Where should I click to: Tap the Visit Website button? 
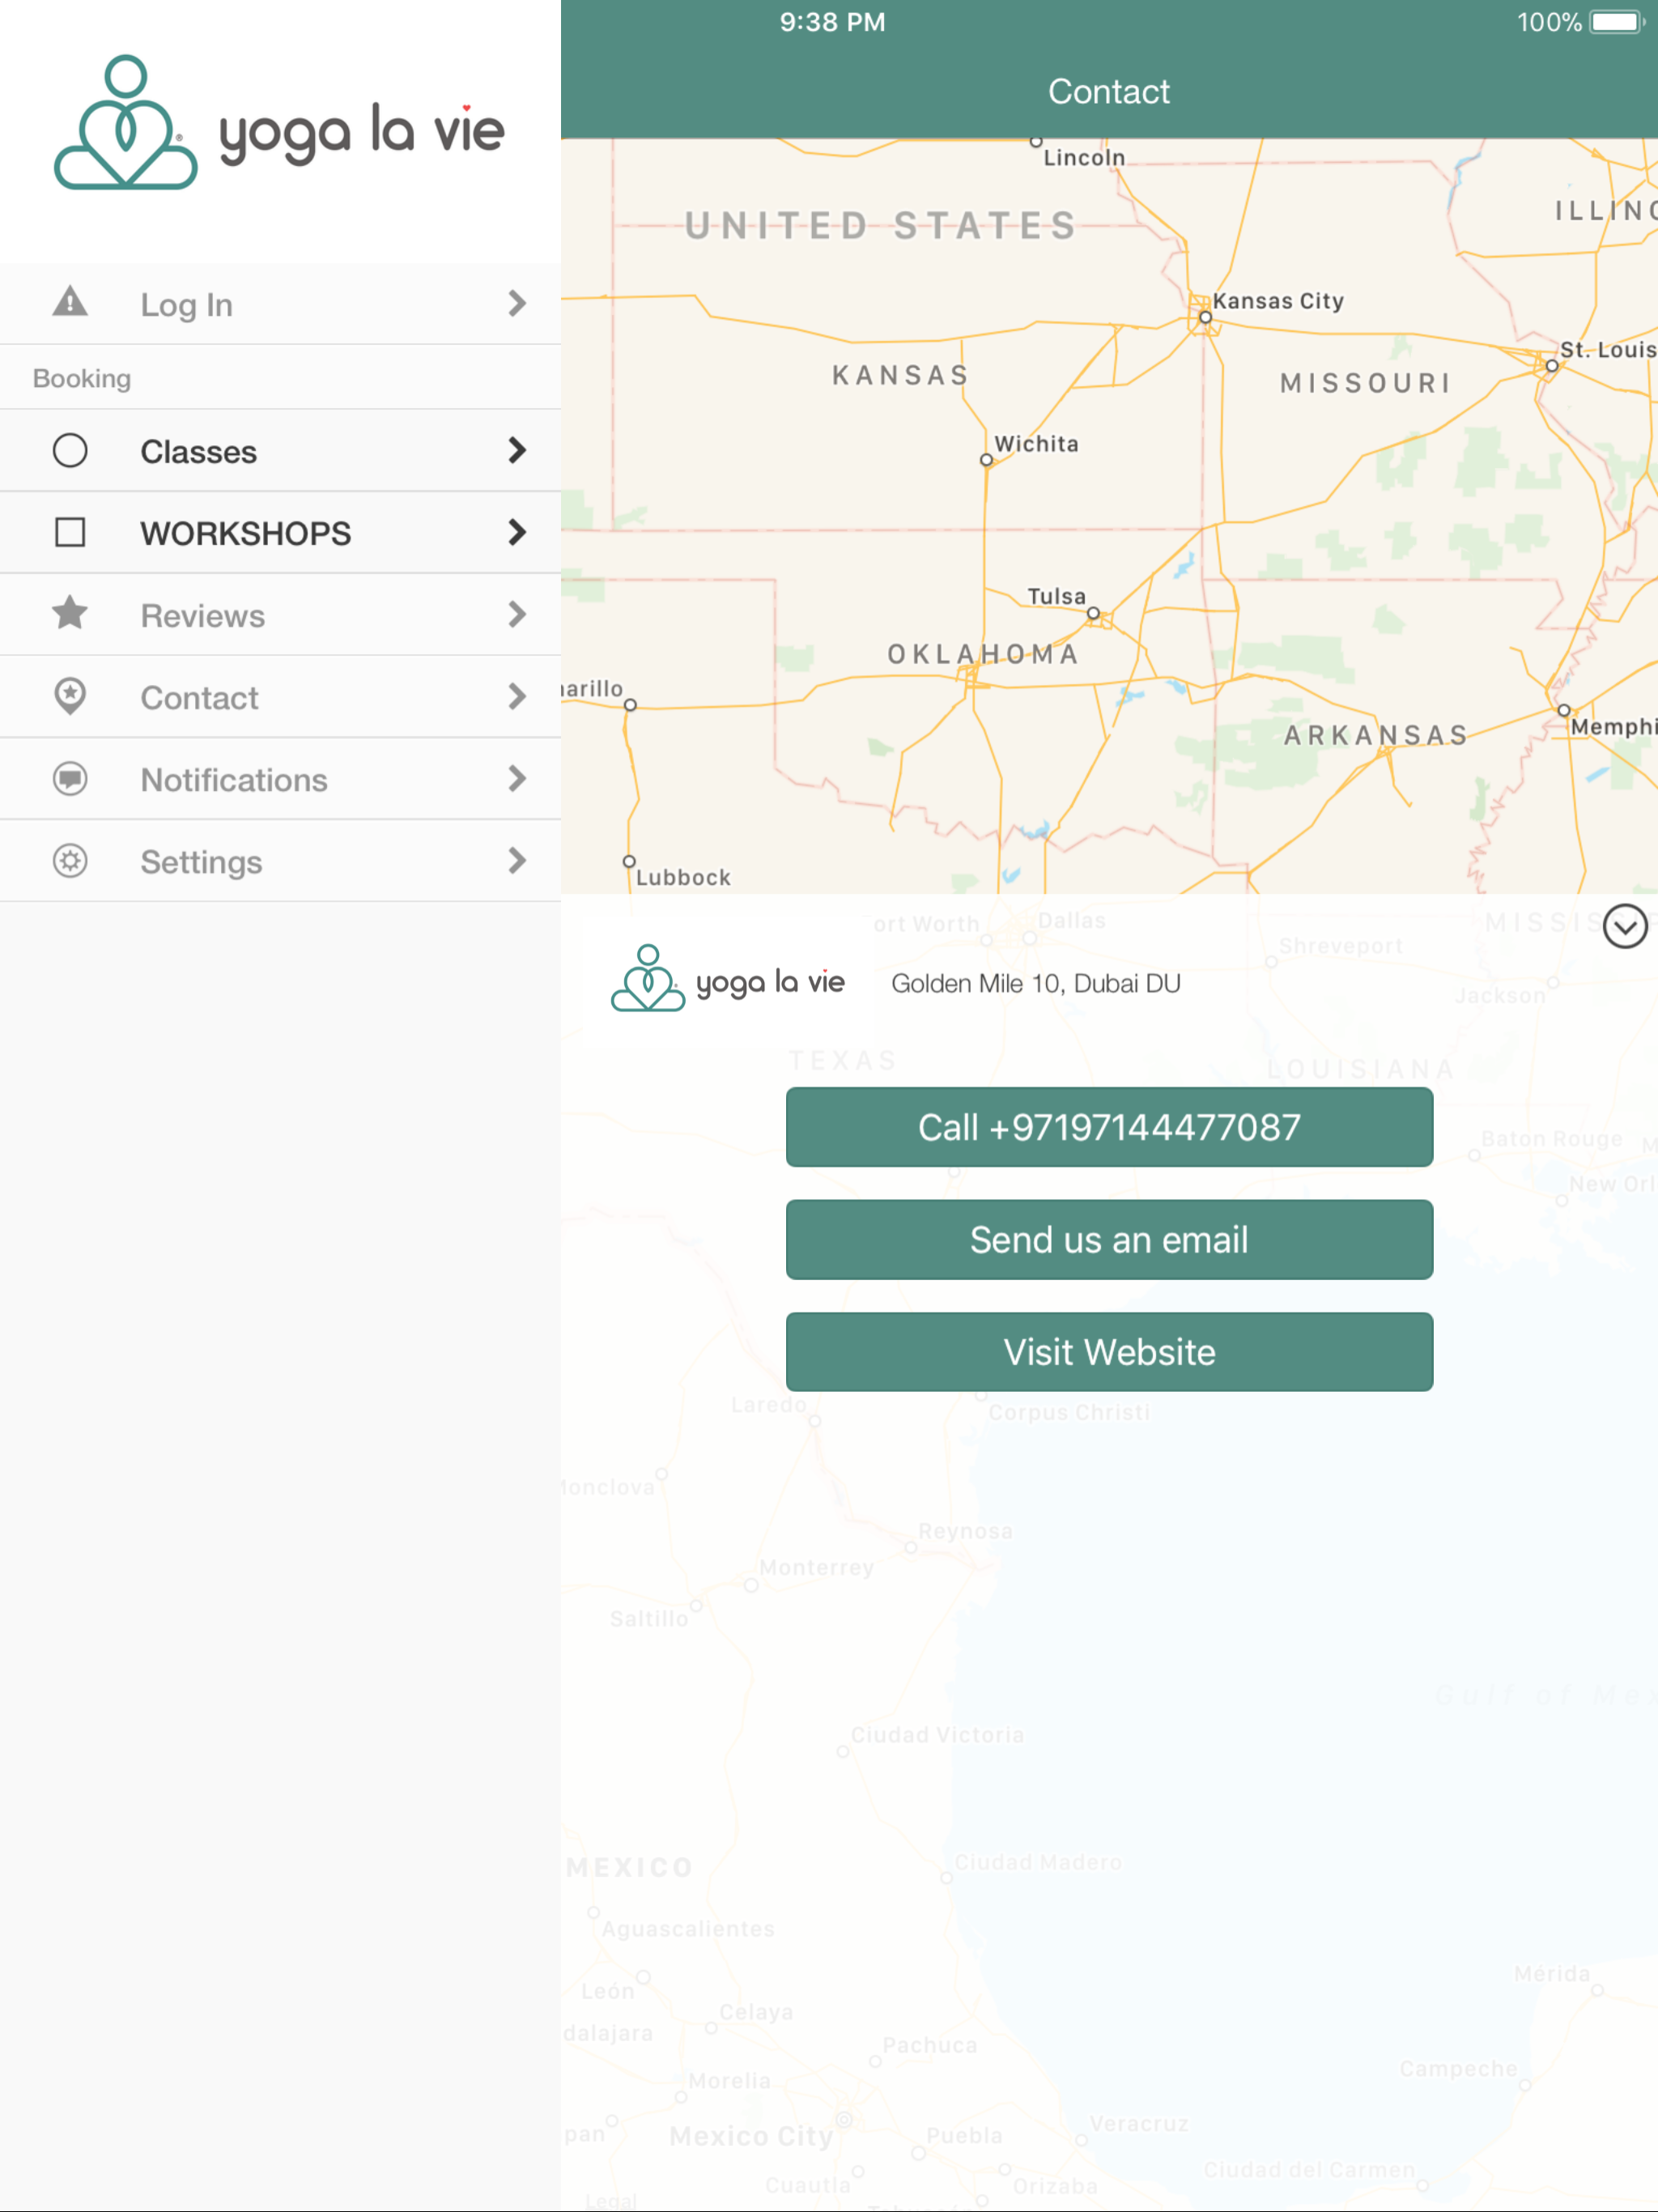pos(1109,1352)
